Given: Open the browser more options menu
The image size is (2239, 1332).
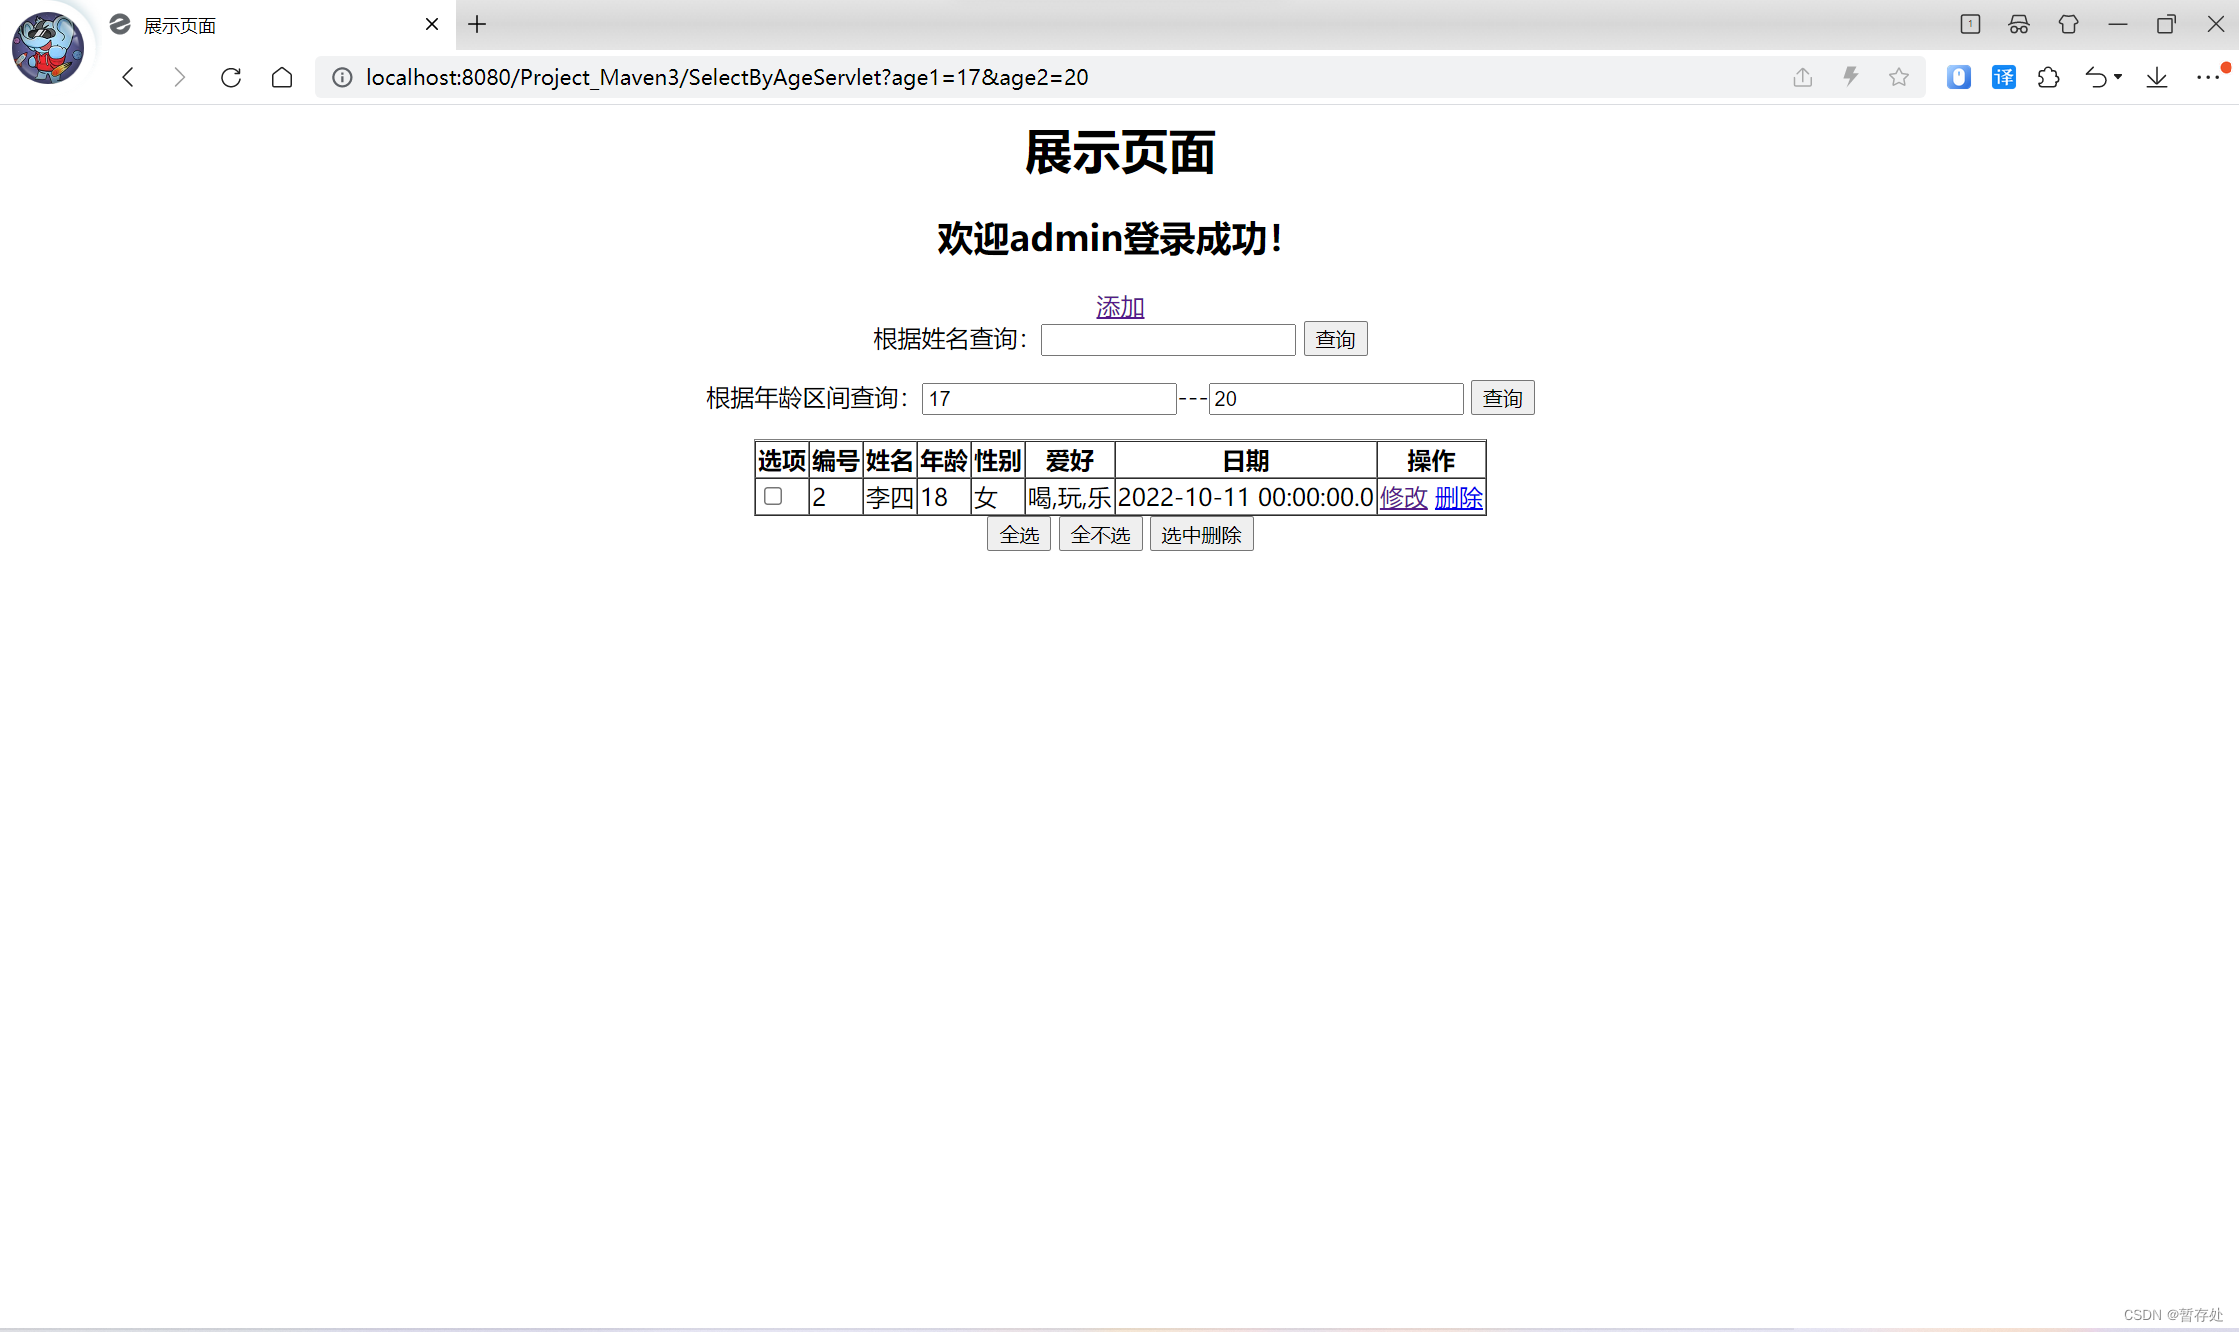Looking at the screenshot, I should (x=2208, y=77).
